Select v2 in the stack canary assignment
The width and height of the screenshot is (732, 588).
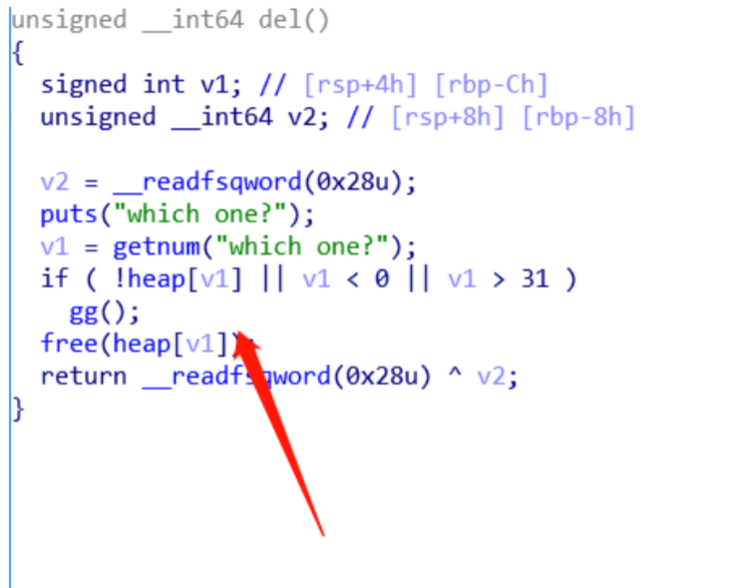55,182
